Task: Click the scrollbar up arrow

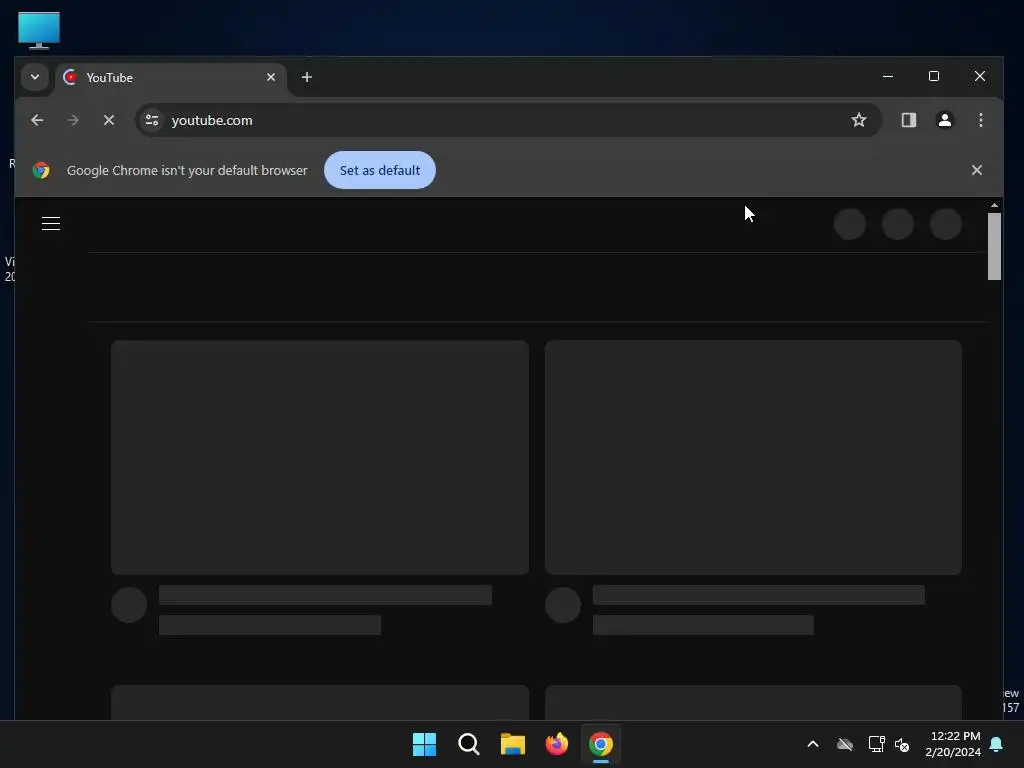Action: (x=994, y=205)
